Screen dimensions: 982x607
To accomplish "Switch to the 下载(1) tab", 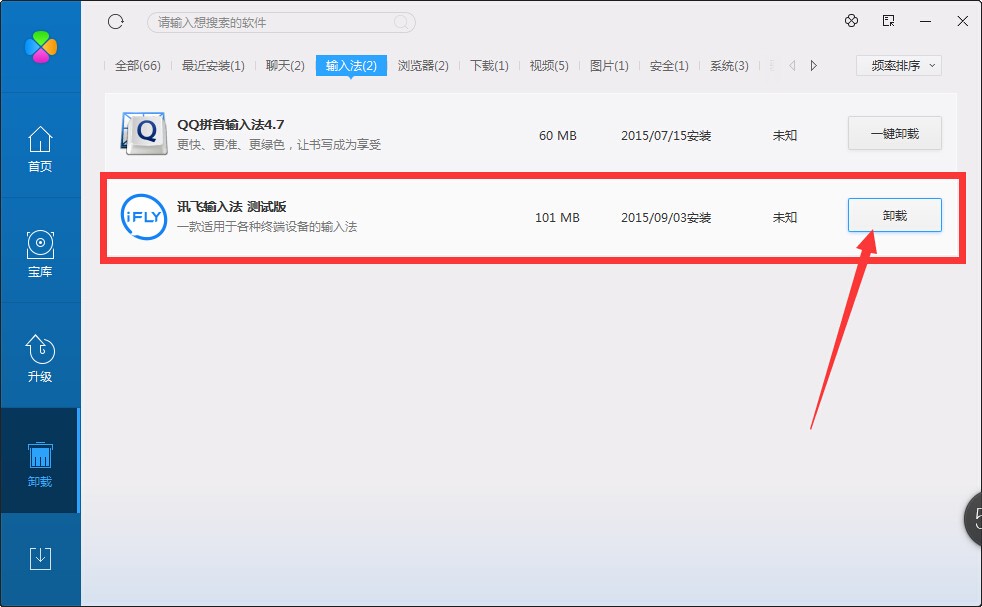I will [x=489, y=66].
